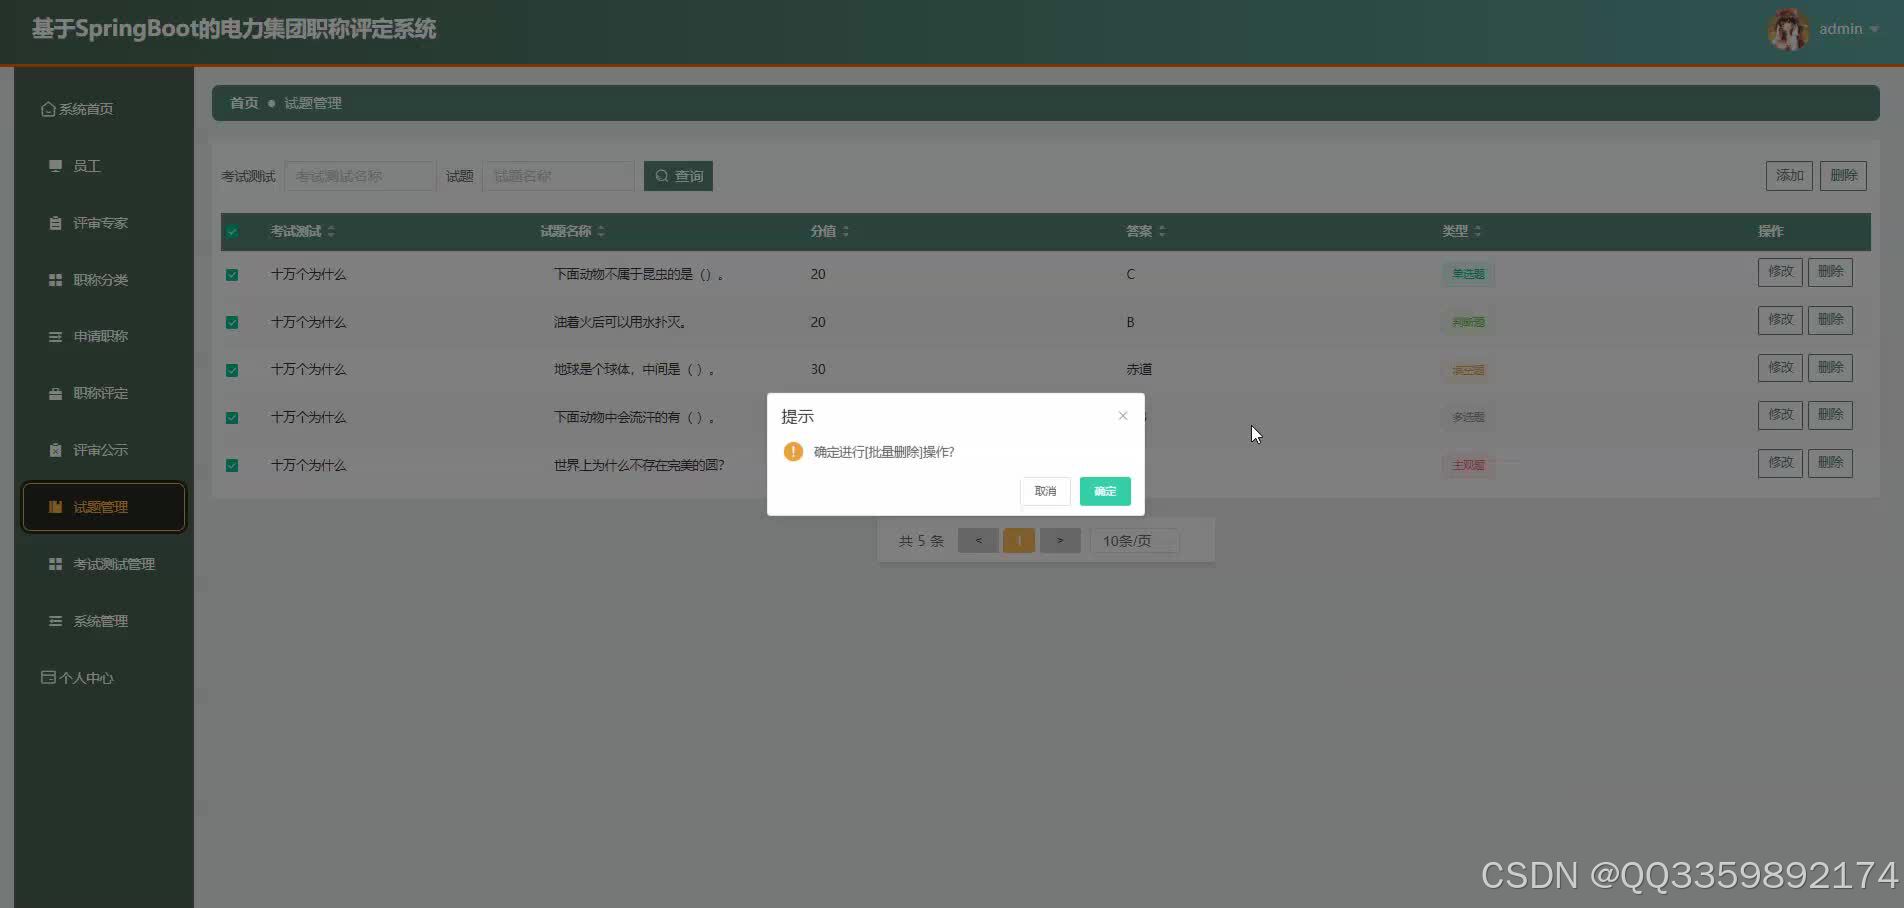Type in the 试题名称 search field

click(557, 175)
